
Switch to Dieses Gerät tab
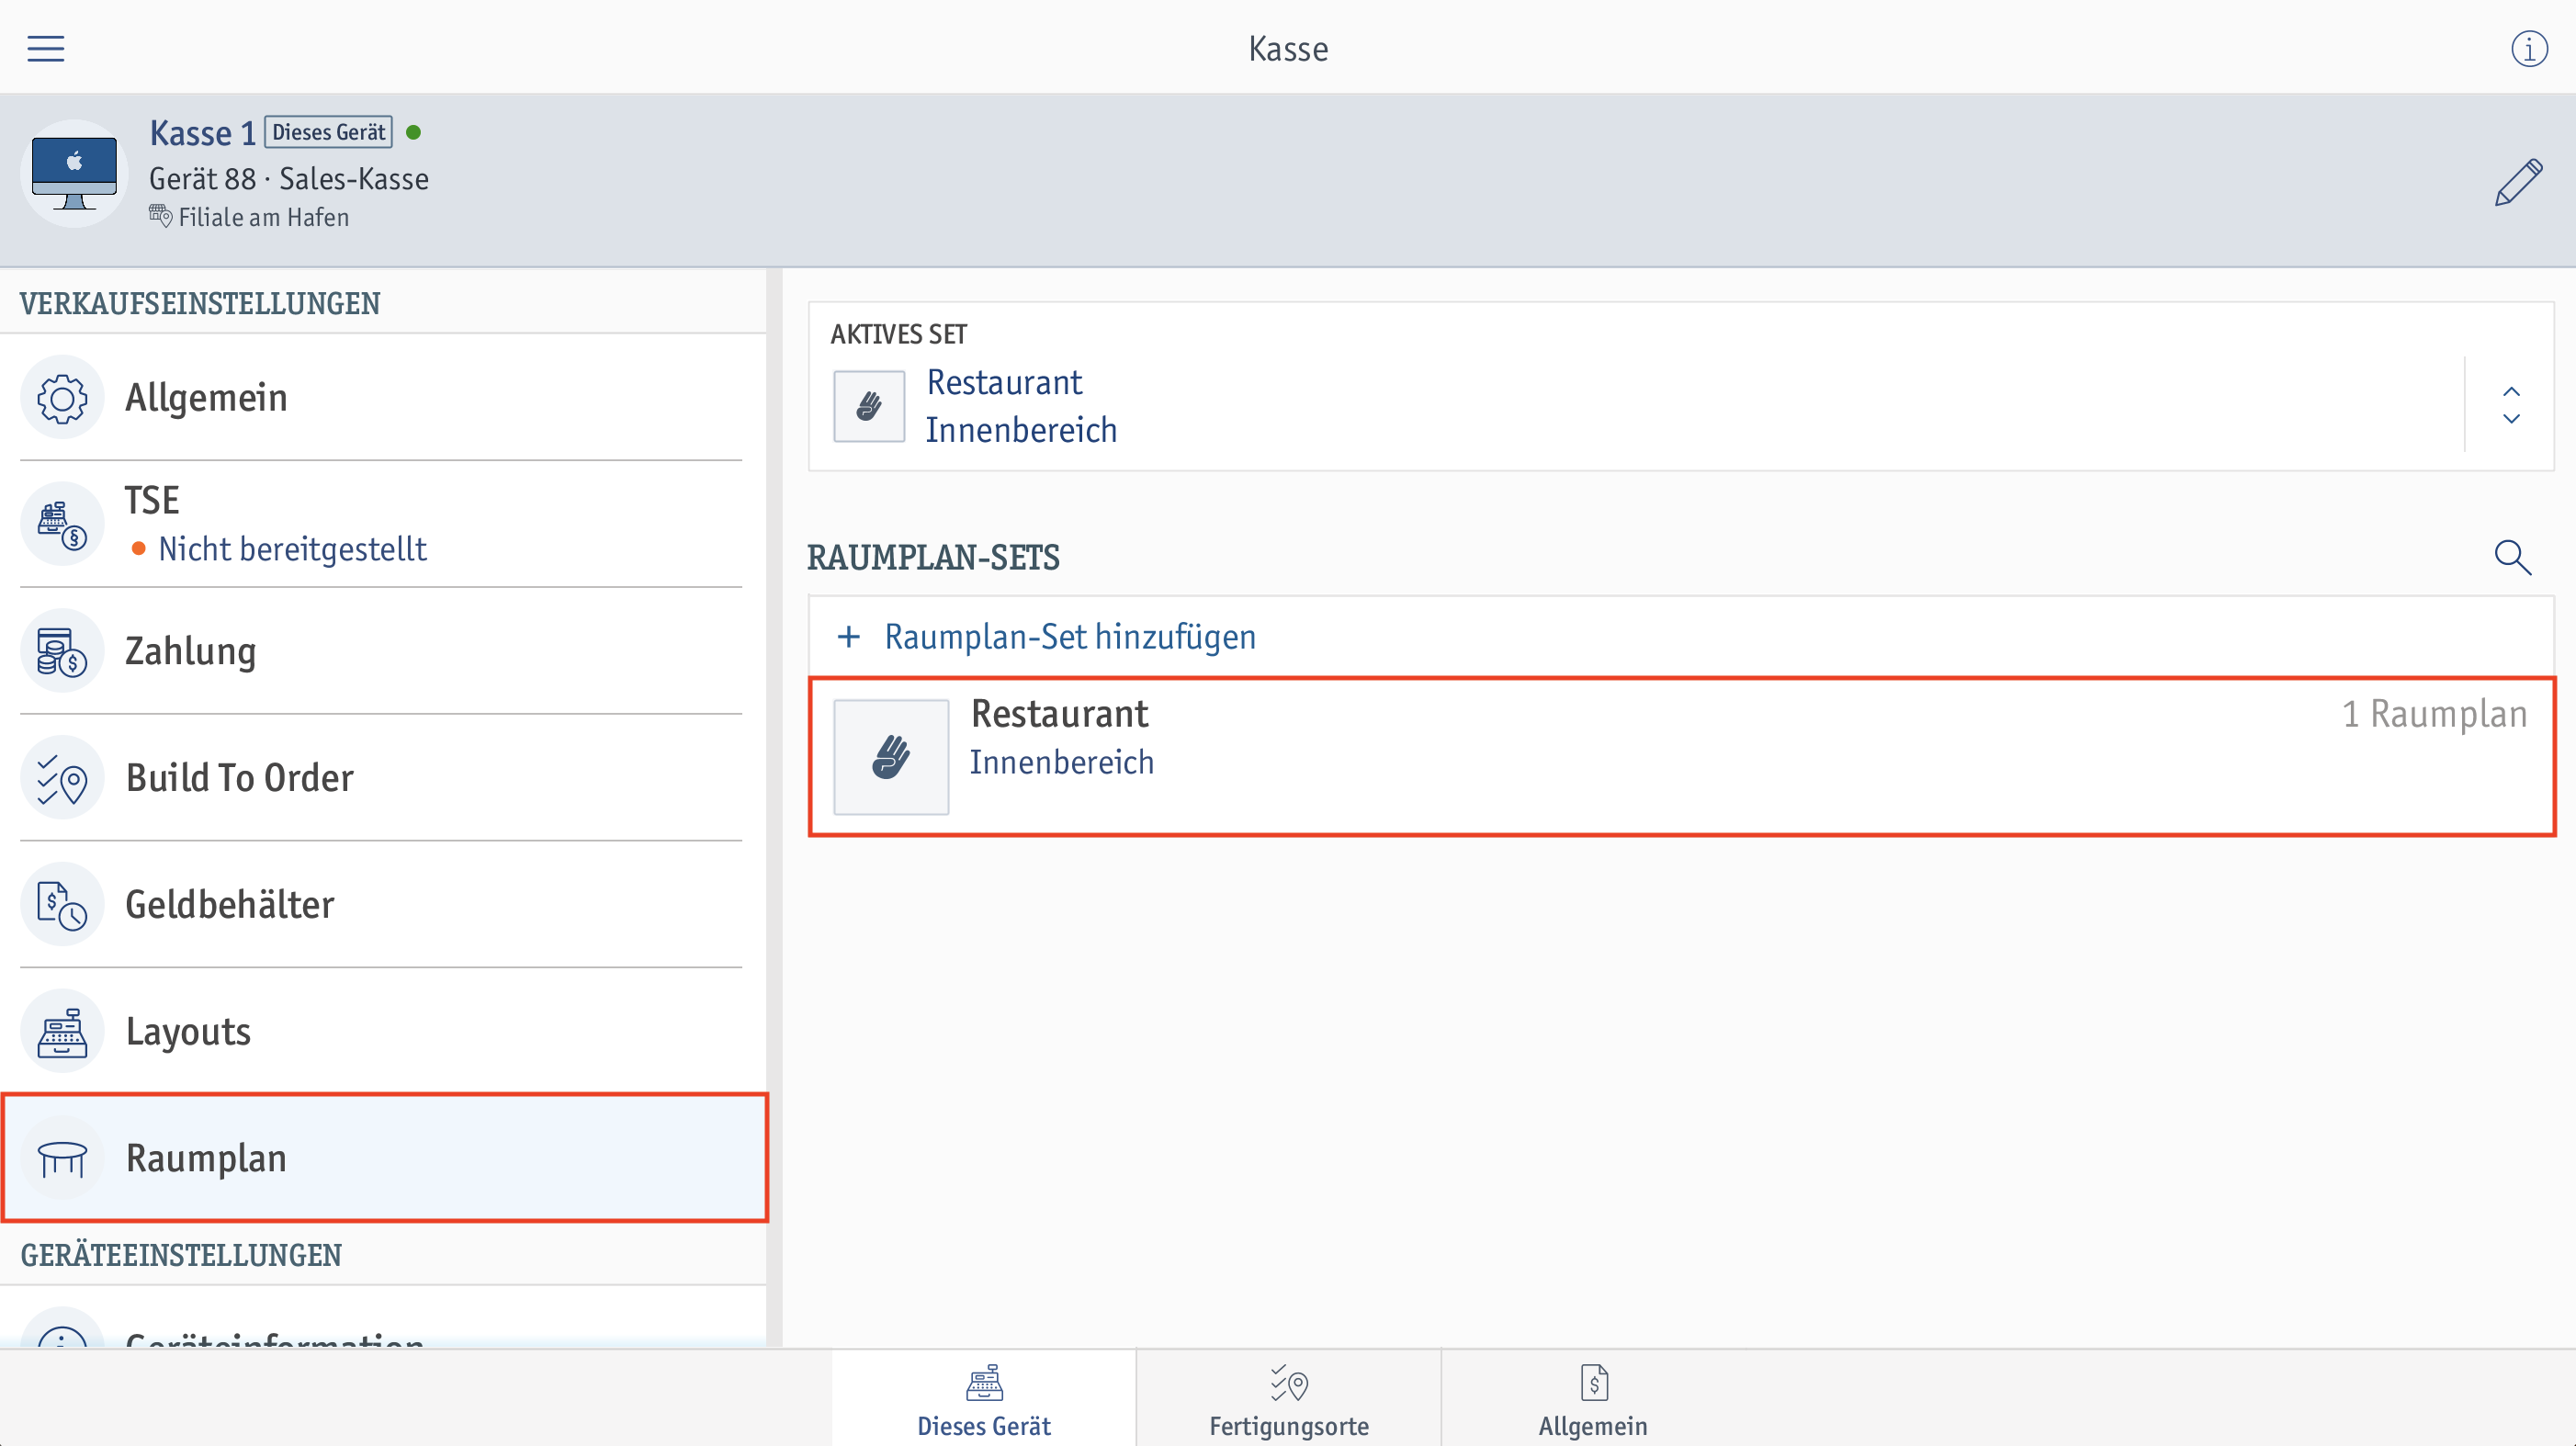click(x=984, y=1400)
